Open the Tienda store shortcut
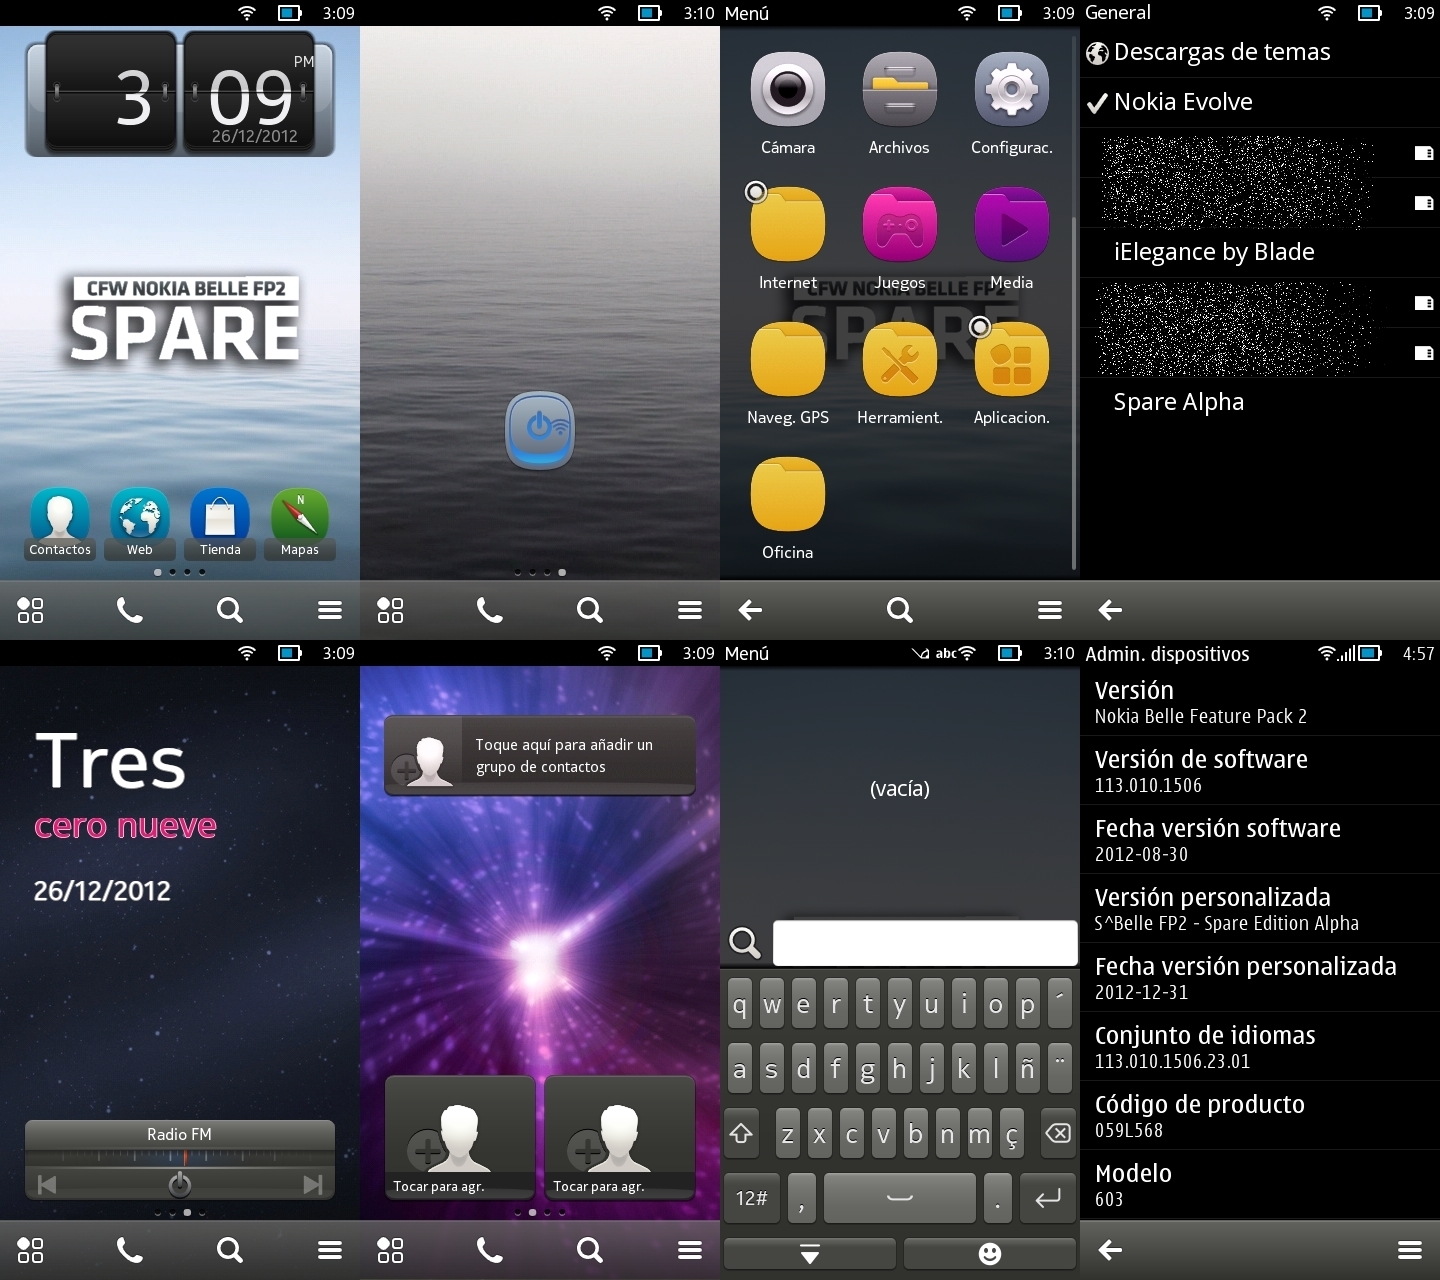The height and width of the screenshot is (1280, 1440). [x=220, y=523]
